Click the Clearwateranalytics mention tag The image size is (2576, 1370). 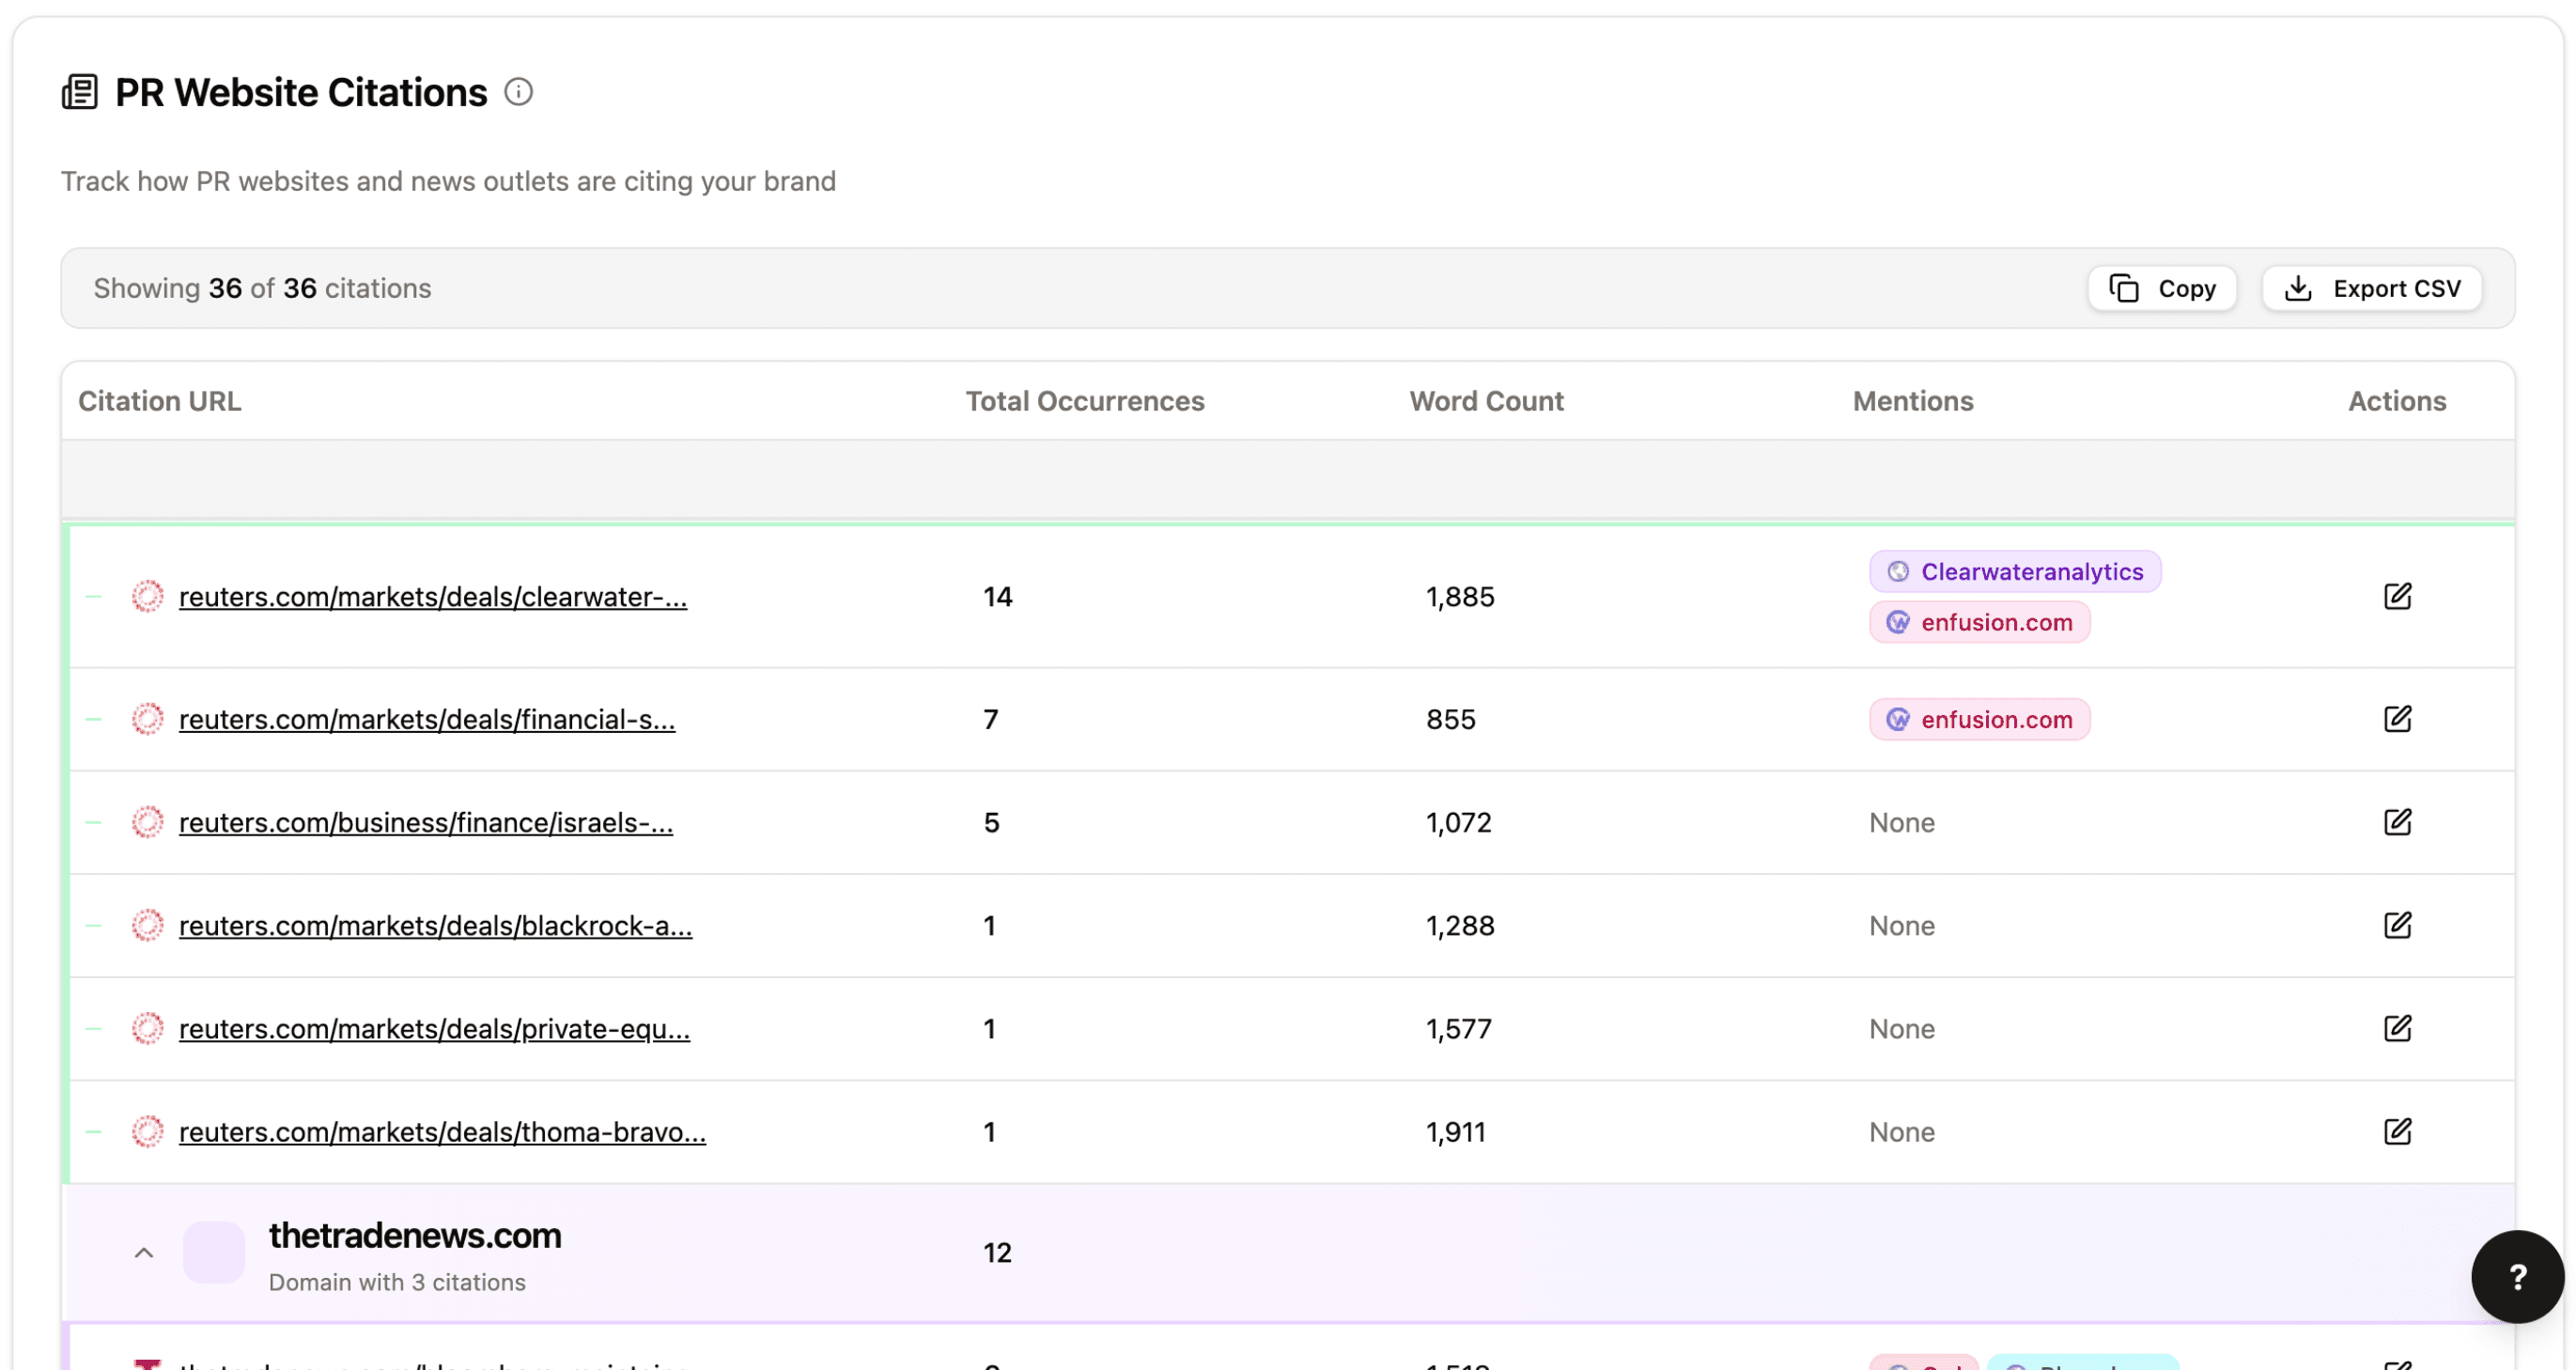(2014, 572)
